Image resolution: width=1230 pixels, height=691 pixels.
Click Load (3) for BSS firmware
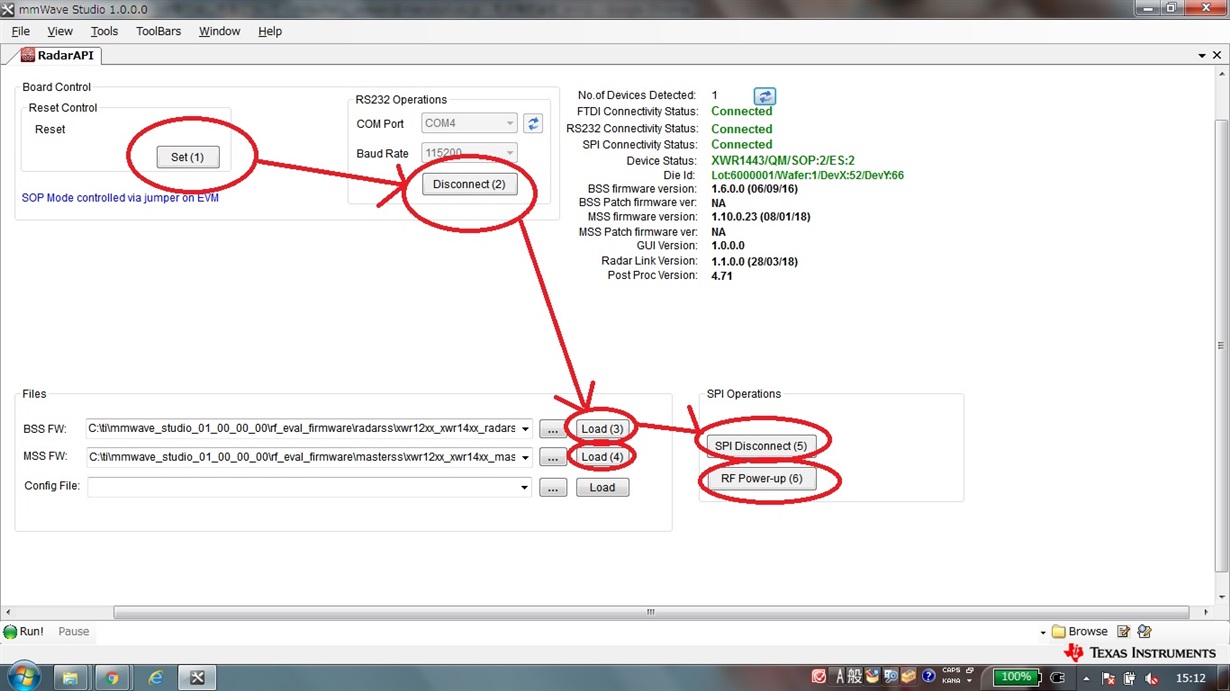pos(602,429)
